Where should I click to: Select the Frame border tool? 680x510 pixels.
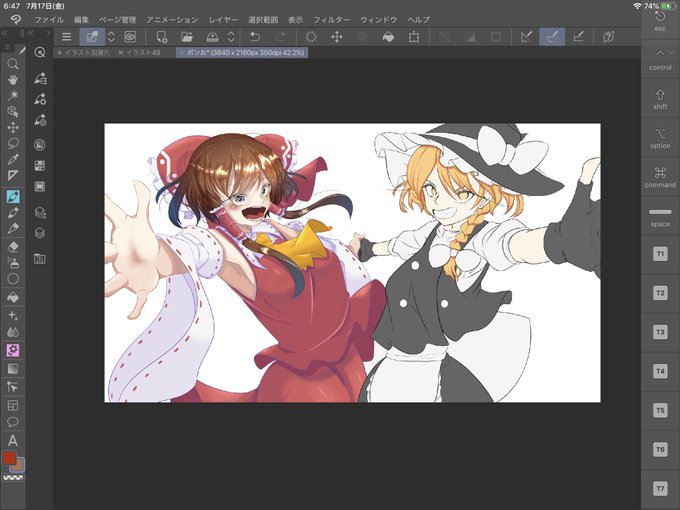pos(13,405)
